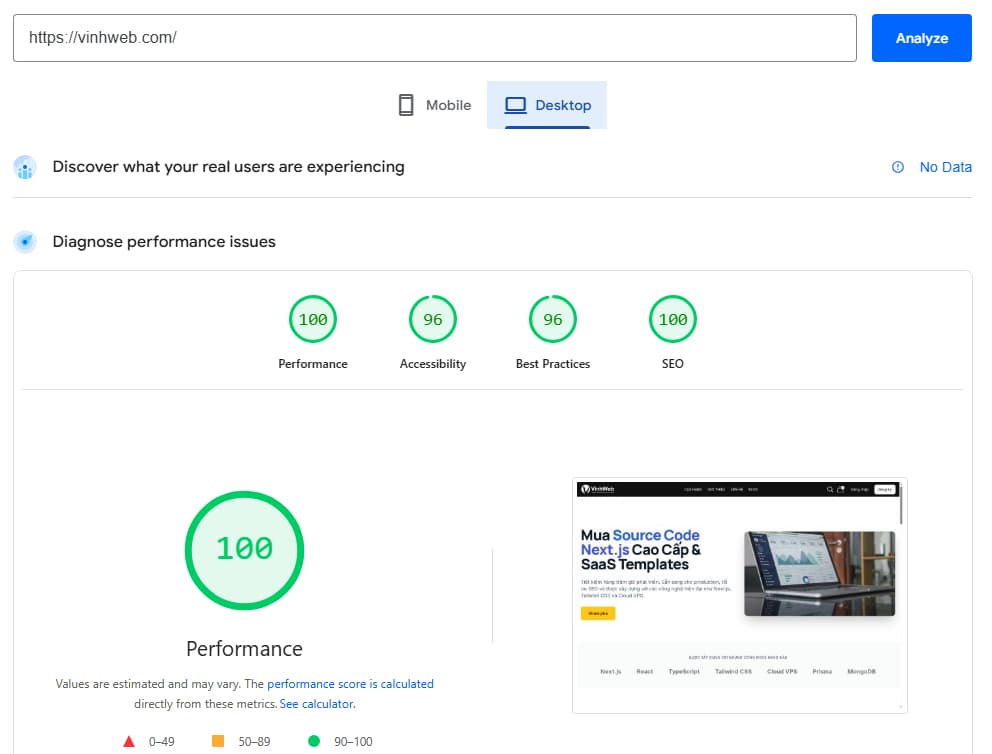
Task: Open the performance score is calculated link
Action: click(350, 684)
